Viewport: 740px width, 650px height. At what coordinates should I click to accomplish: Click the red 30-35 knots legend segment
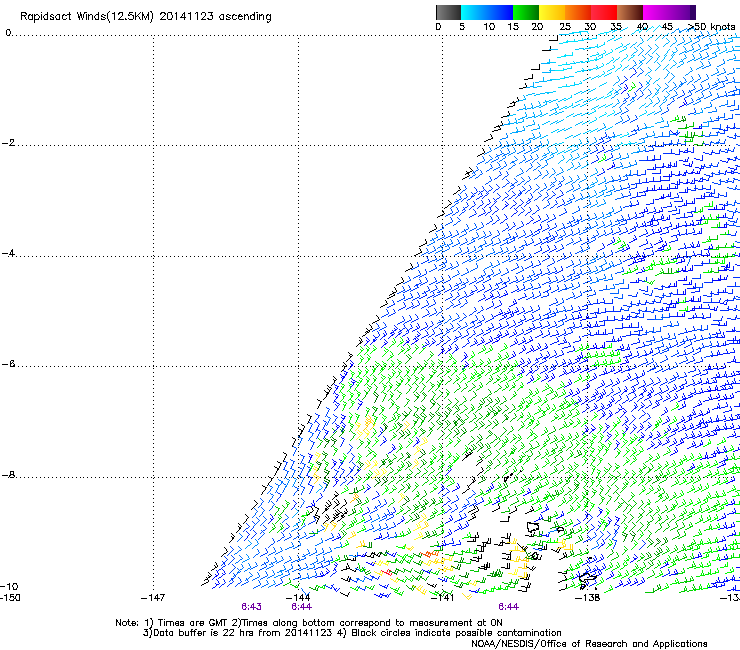(604, 12)
